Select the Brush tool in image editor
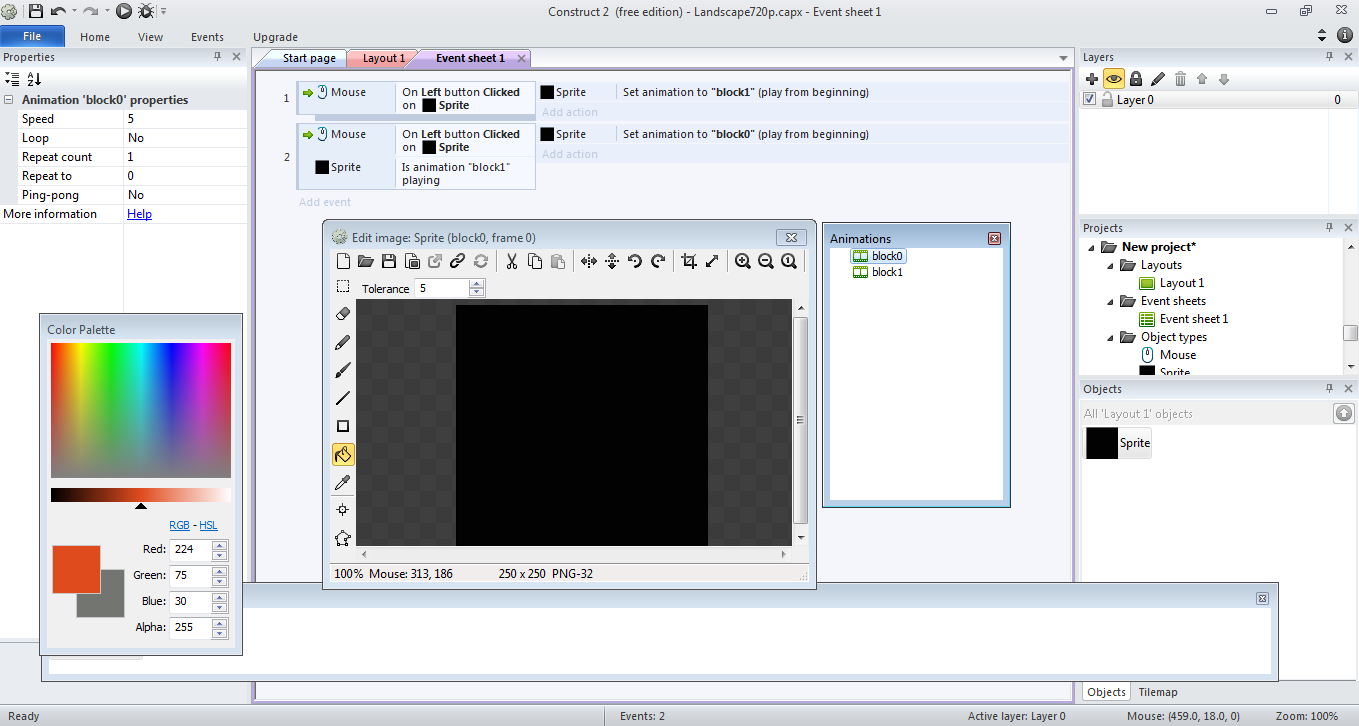The height and width of the screenshot is (726, 1359). click(343, 370)
